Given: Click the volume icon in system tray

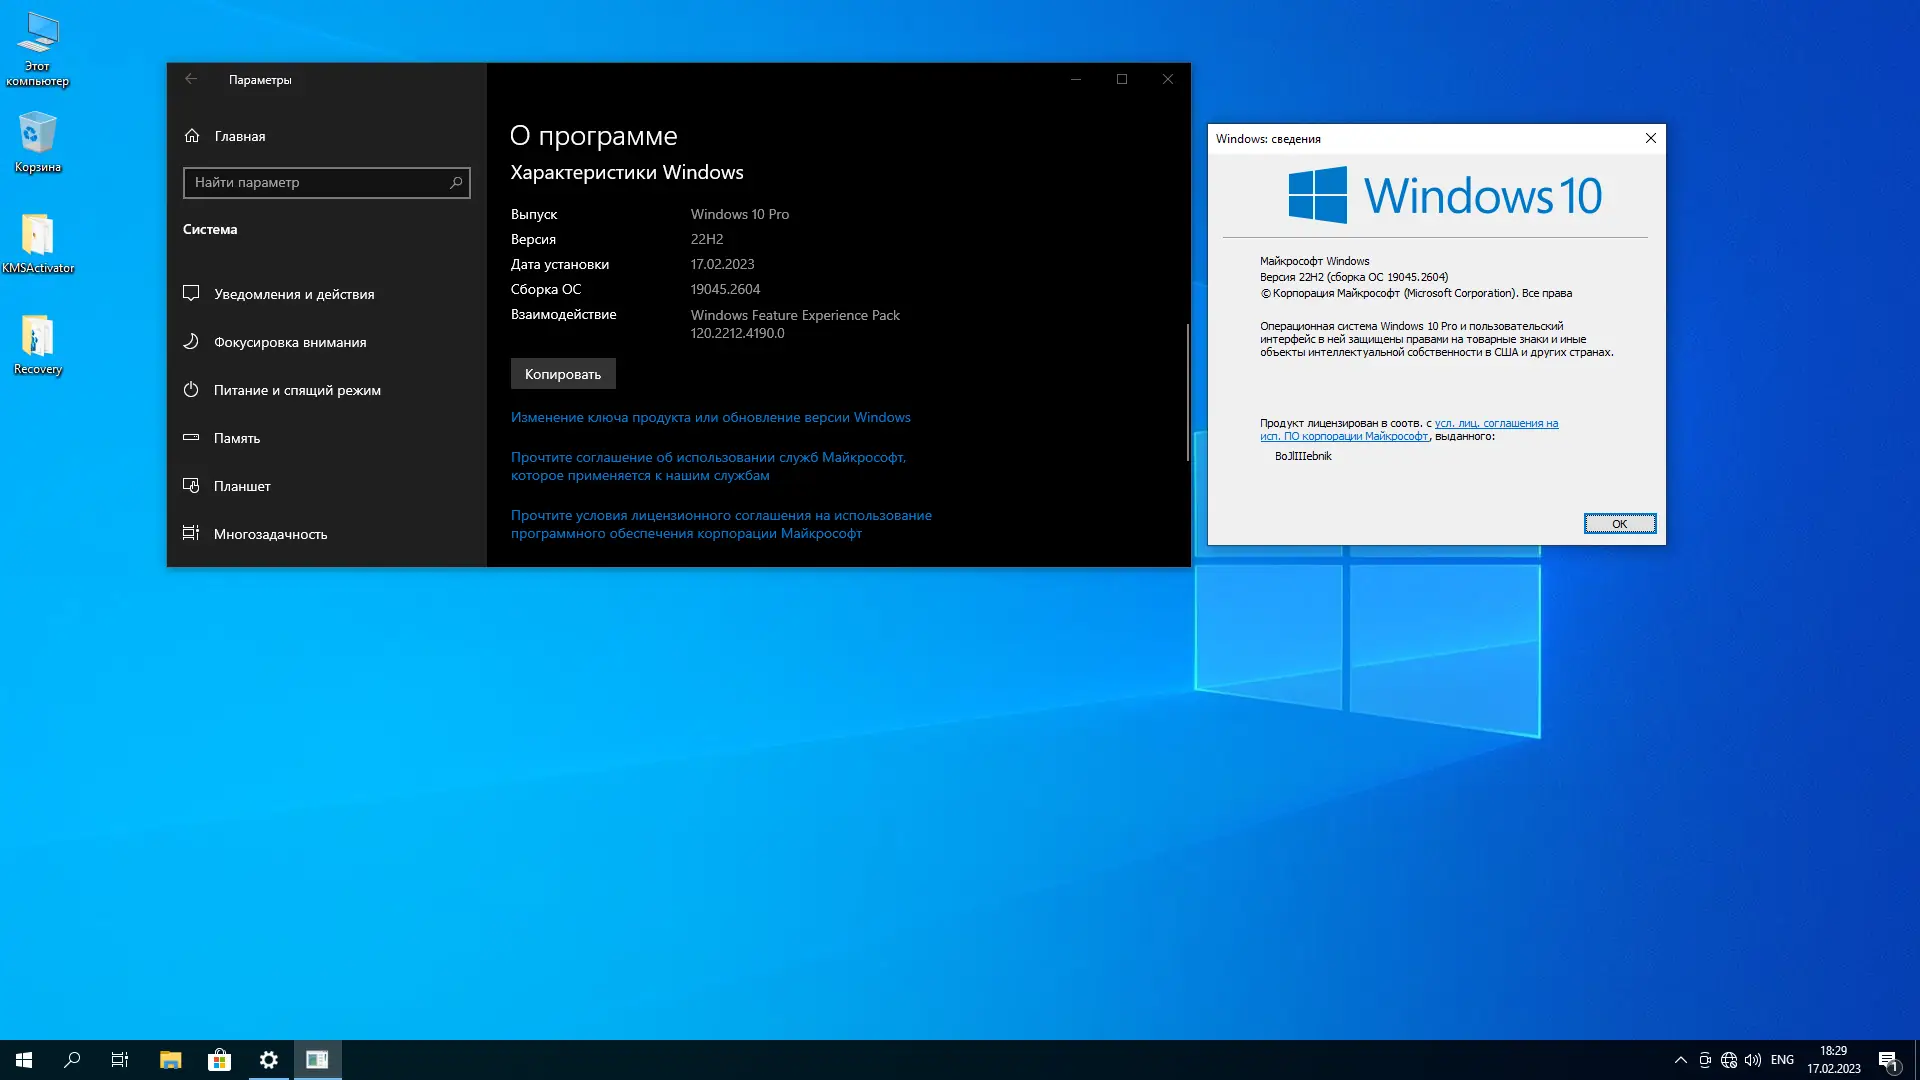Looking at the screenshot, I should pos(1753,1060).
